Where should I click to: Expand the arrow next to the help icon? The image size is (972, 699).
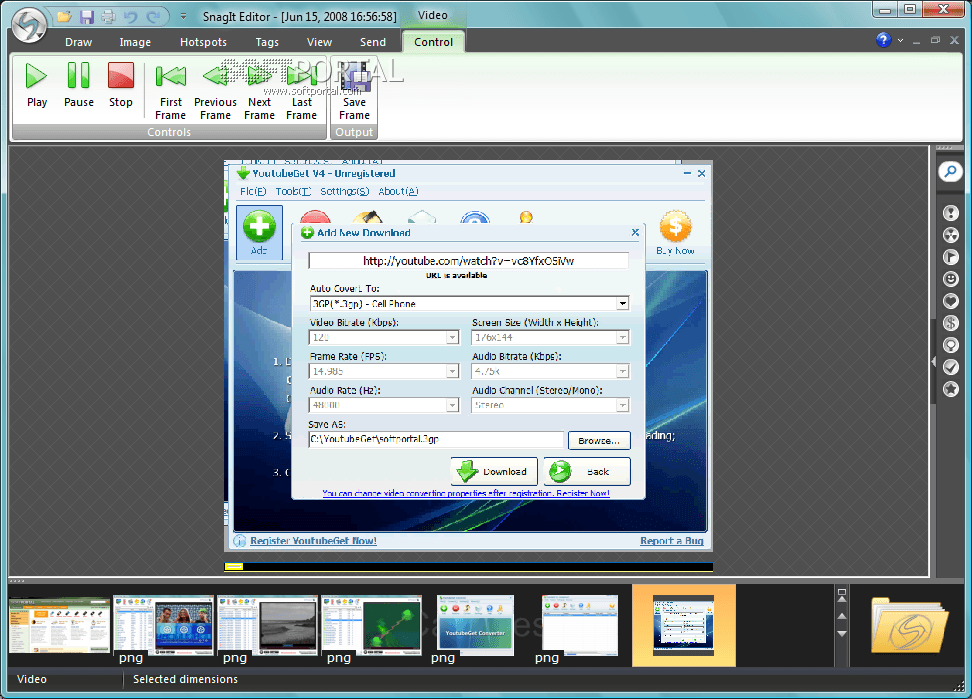pos(900,40)
